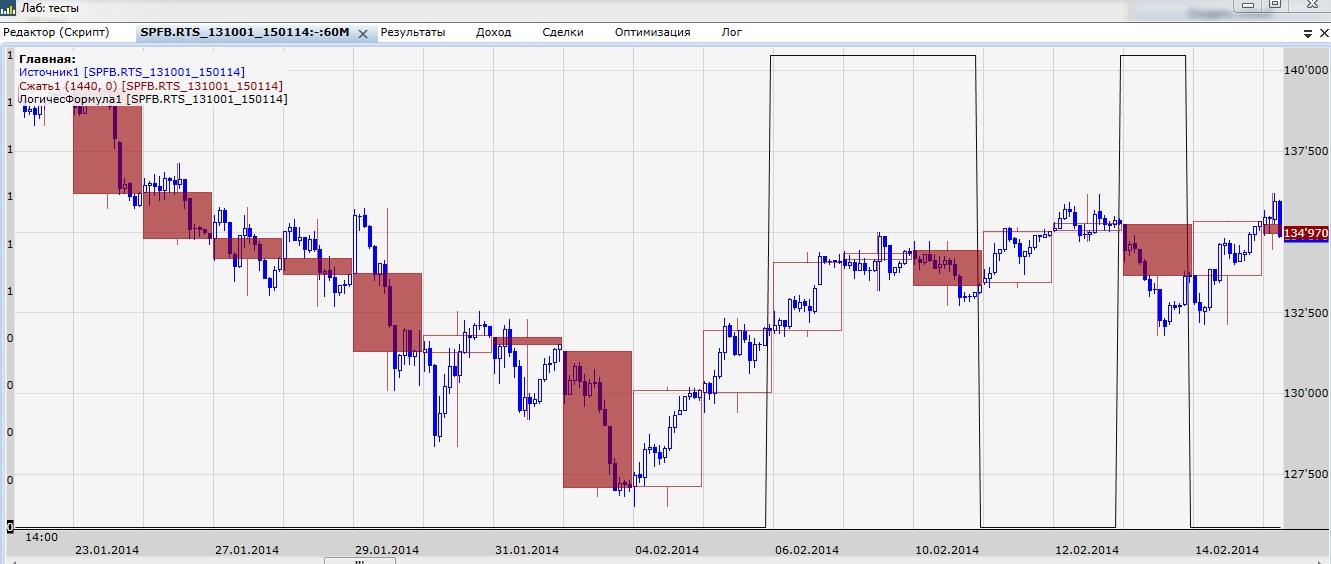Open the Доход tab
Image resolution: width=1331 pixels, height=564 pixels.
click(x=493, y=32)
